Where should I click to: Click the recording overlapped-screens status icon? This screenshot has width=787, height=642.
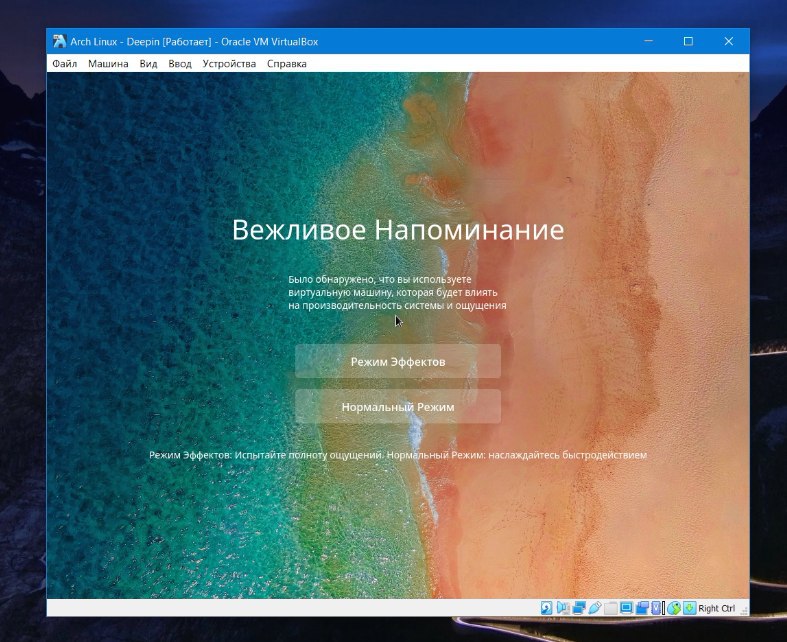(642, 608)
